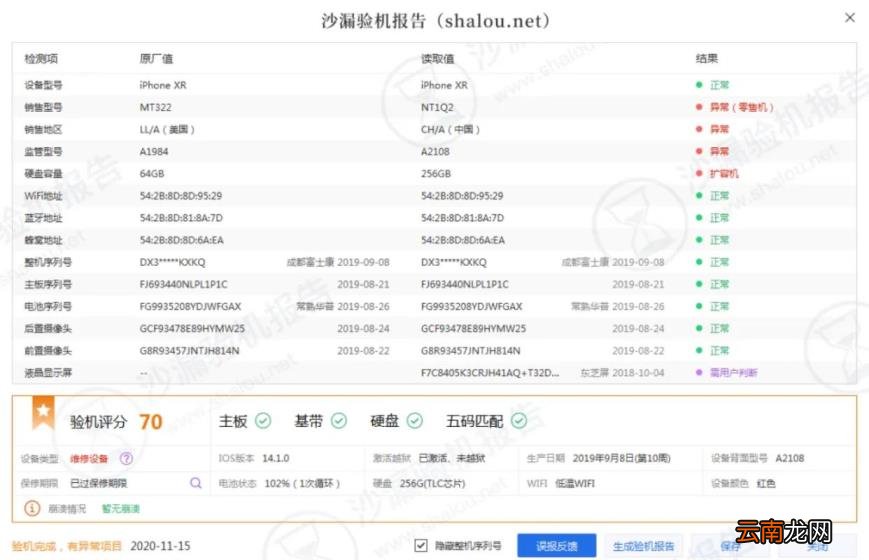Click the red 维修设备 device type label
Screen dimensions: 869x560
coord(89,459)
